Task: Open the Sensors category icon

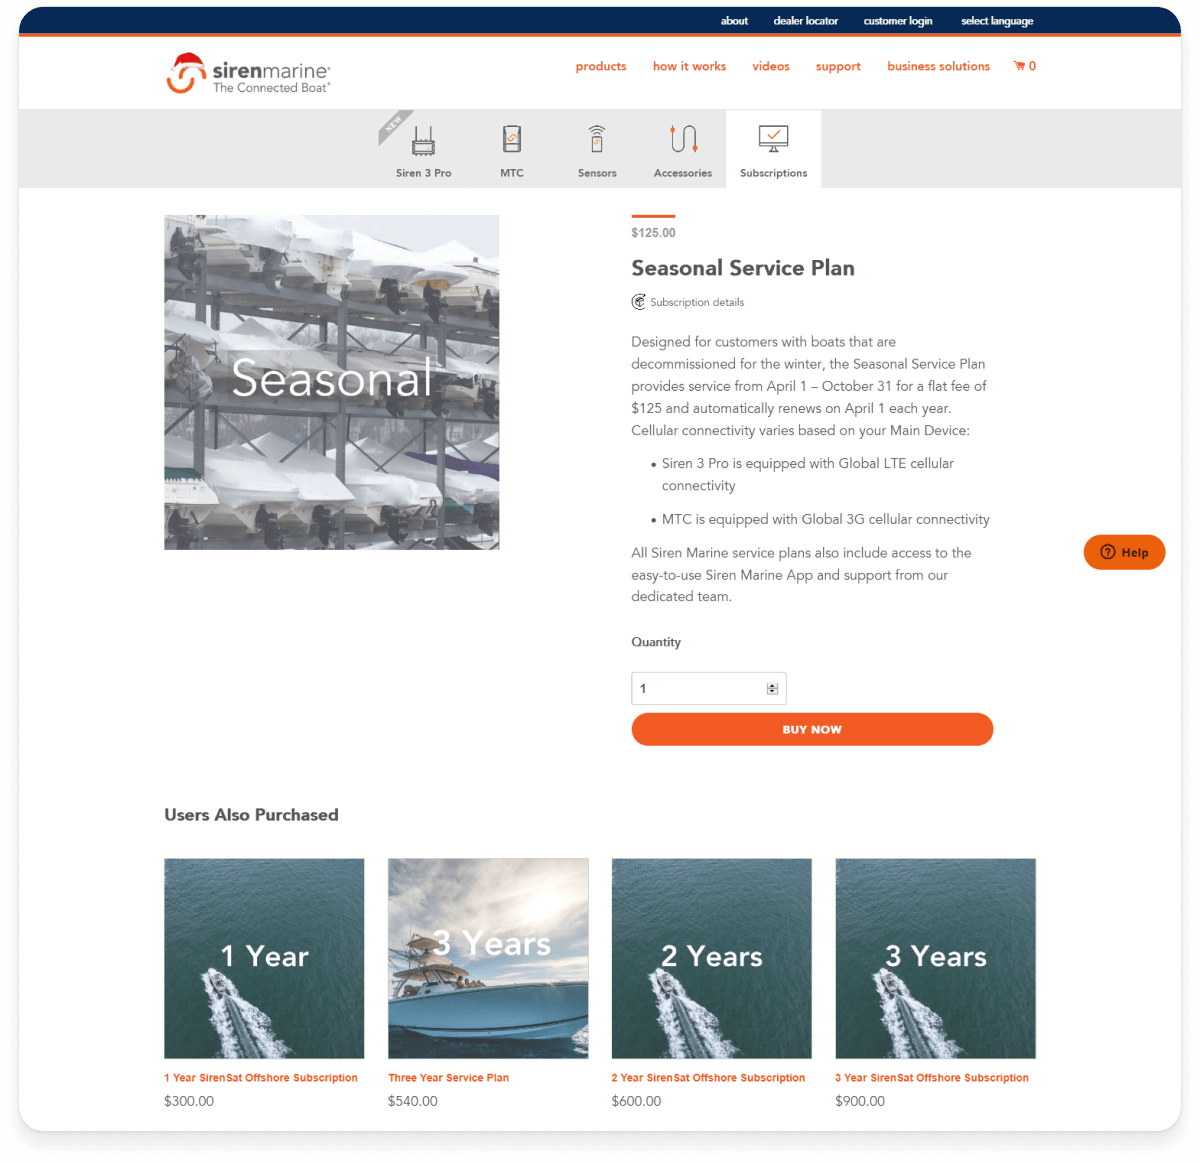Action: pyautogui.click(x=597, y=139)
